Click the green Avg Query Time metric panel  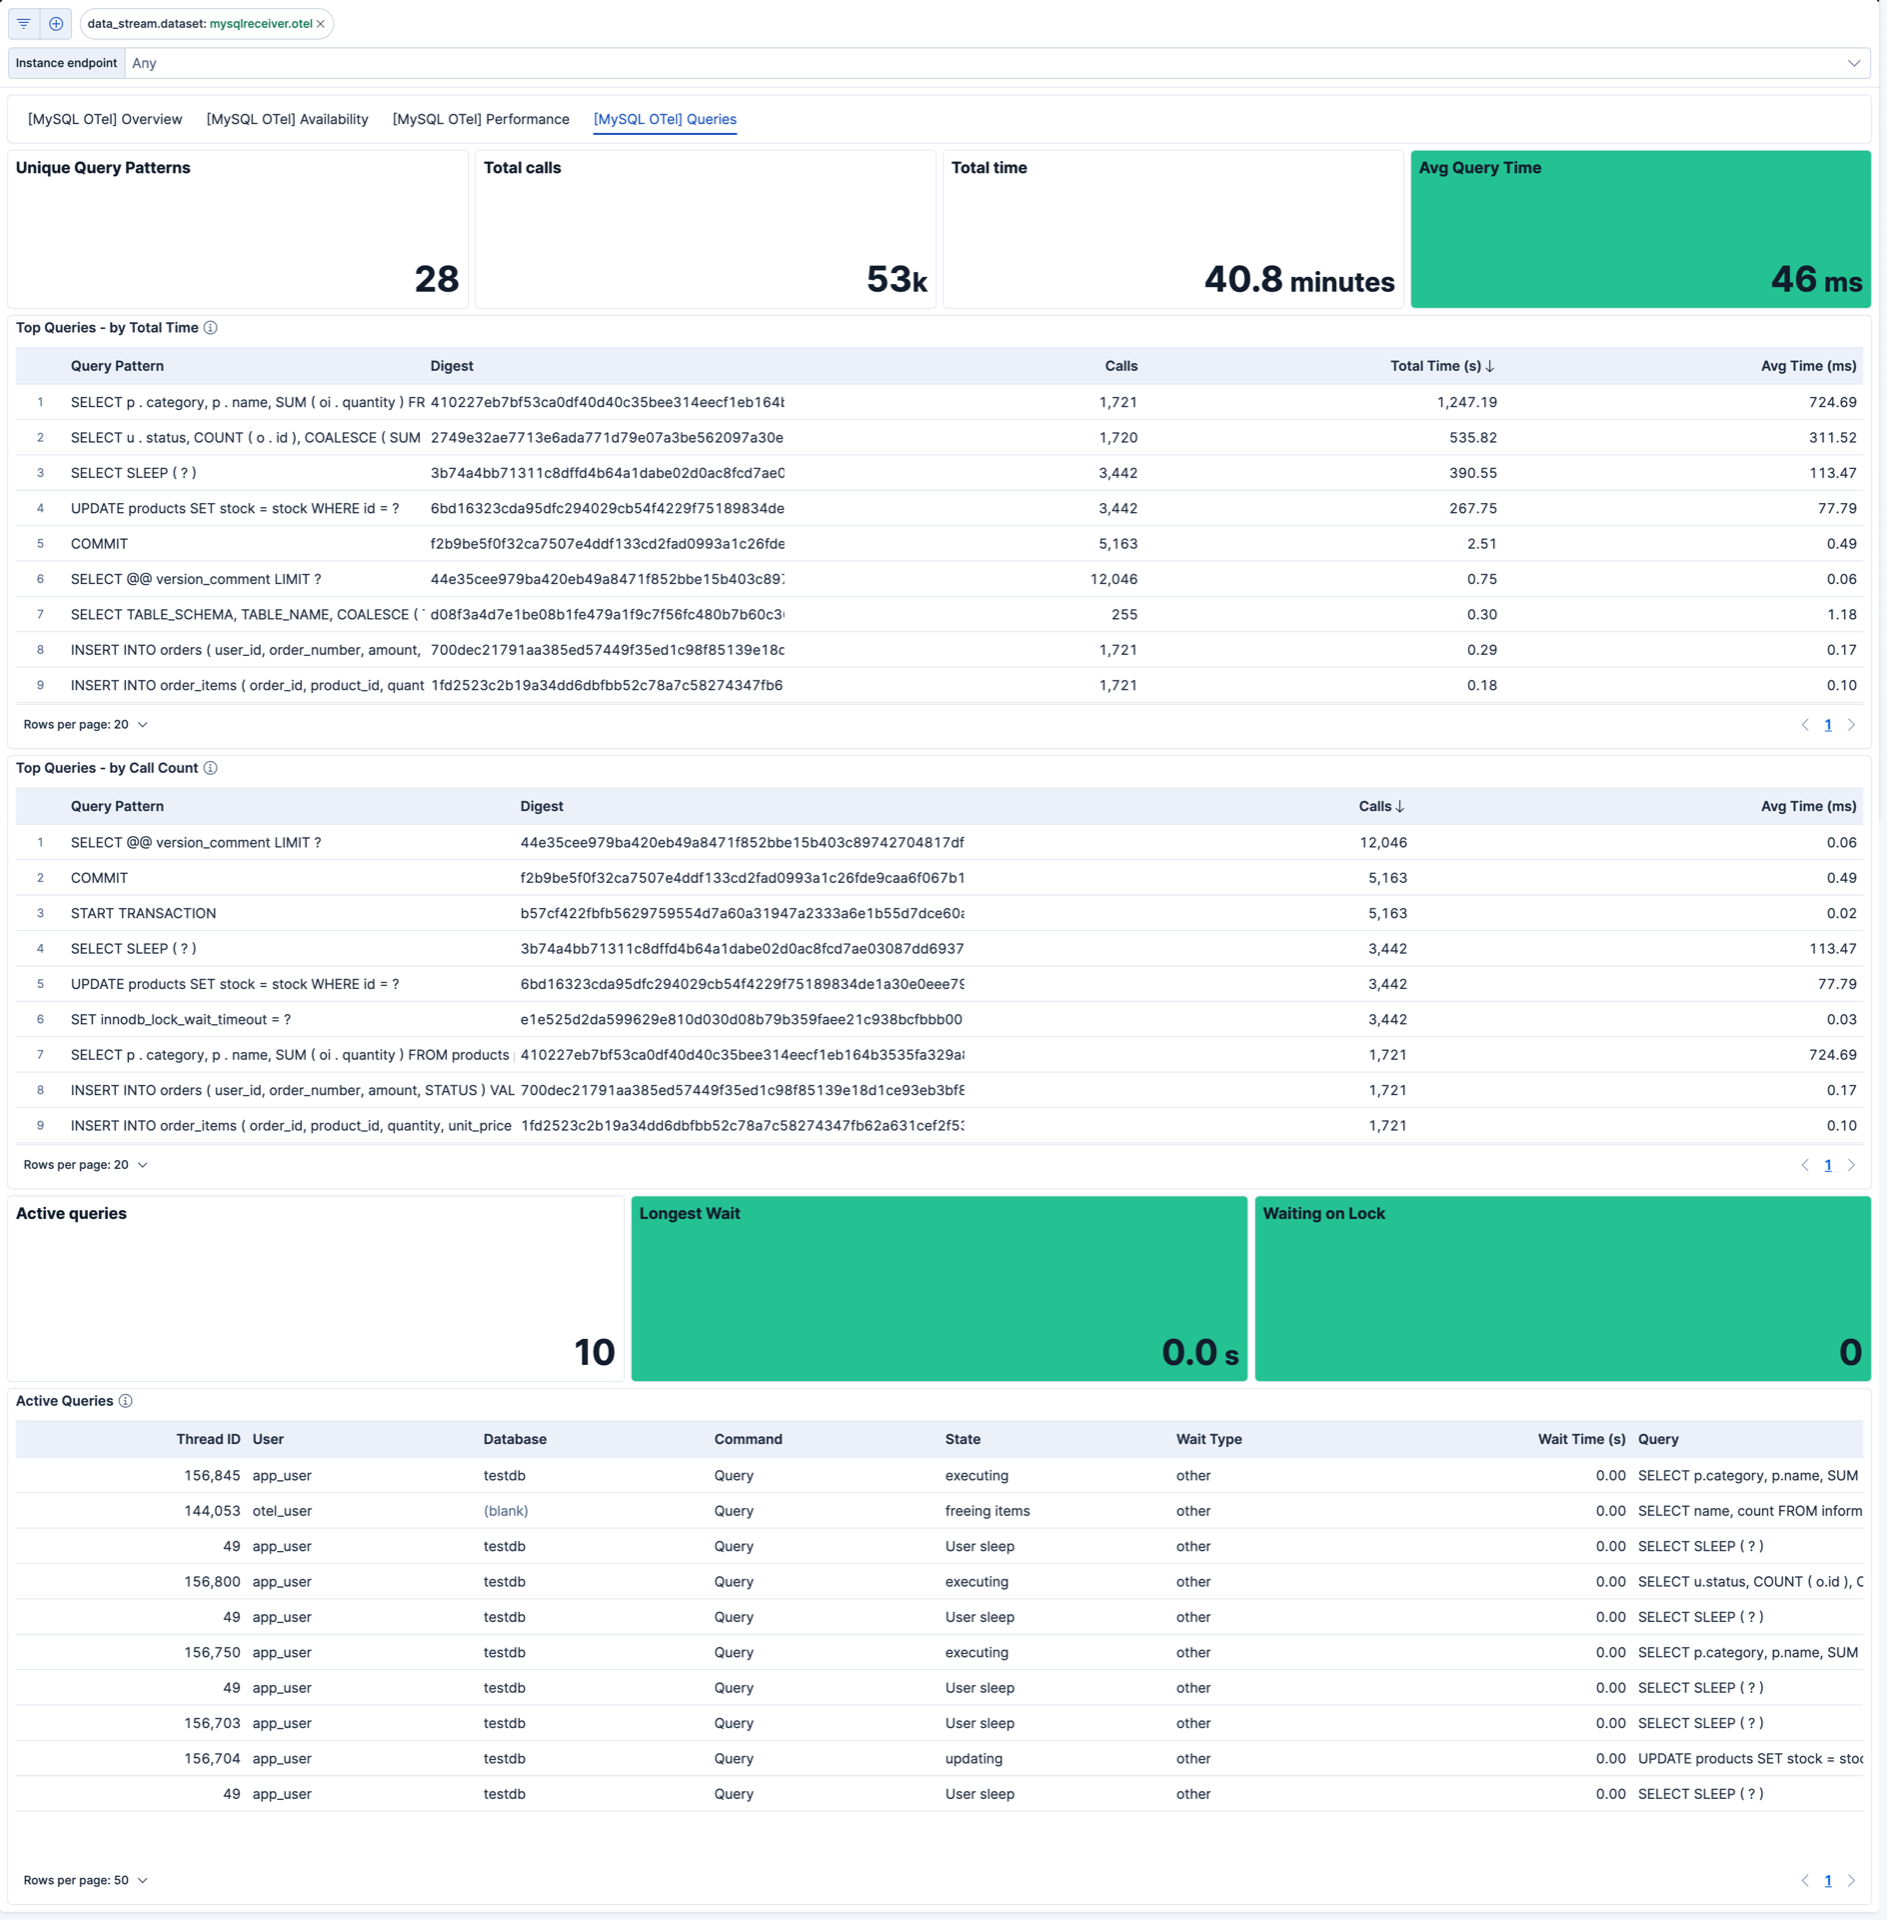pyautogui.click(x=1640, y=229)
